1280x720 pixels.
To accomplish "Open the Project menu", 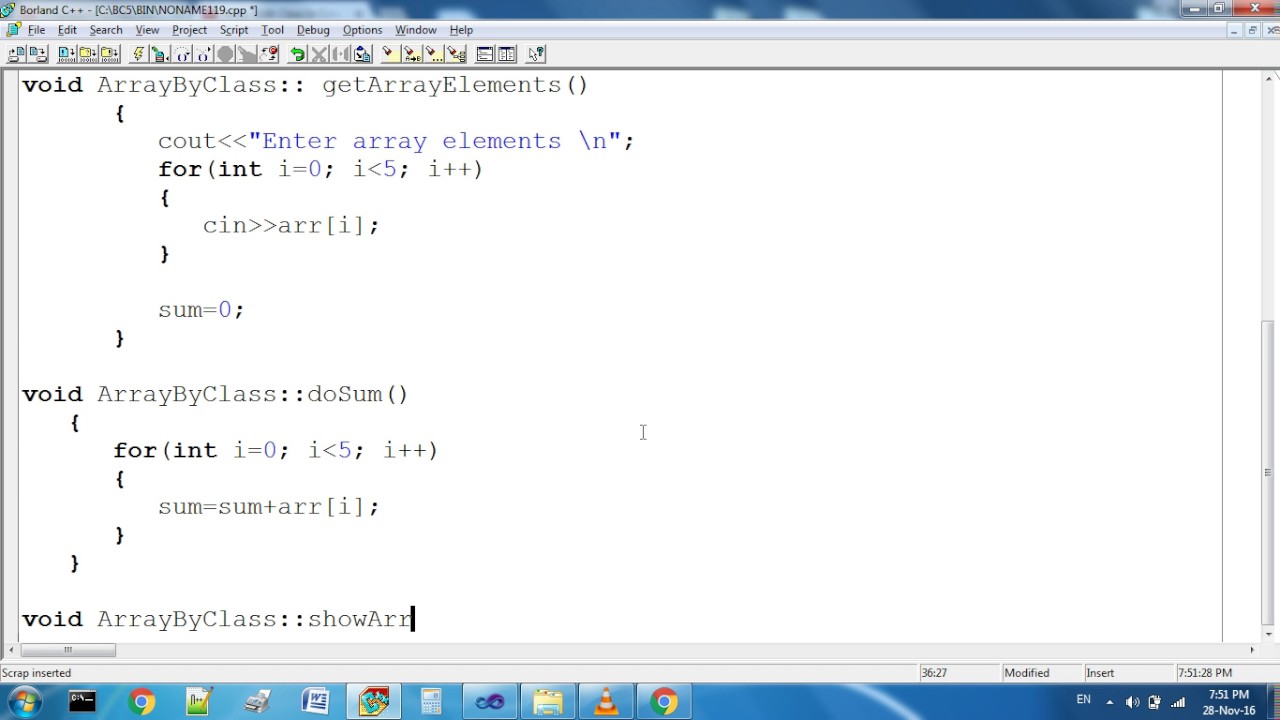I will click(189, 30).
